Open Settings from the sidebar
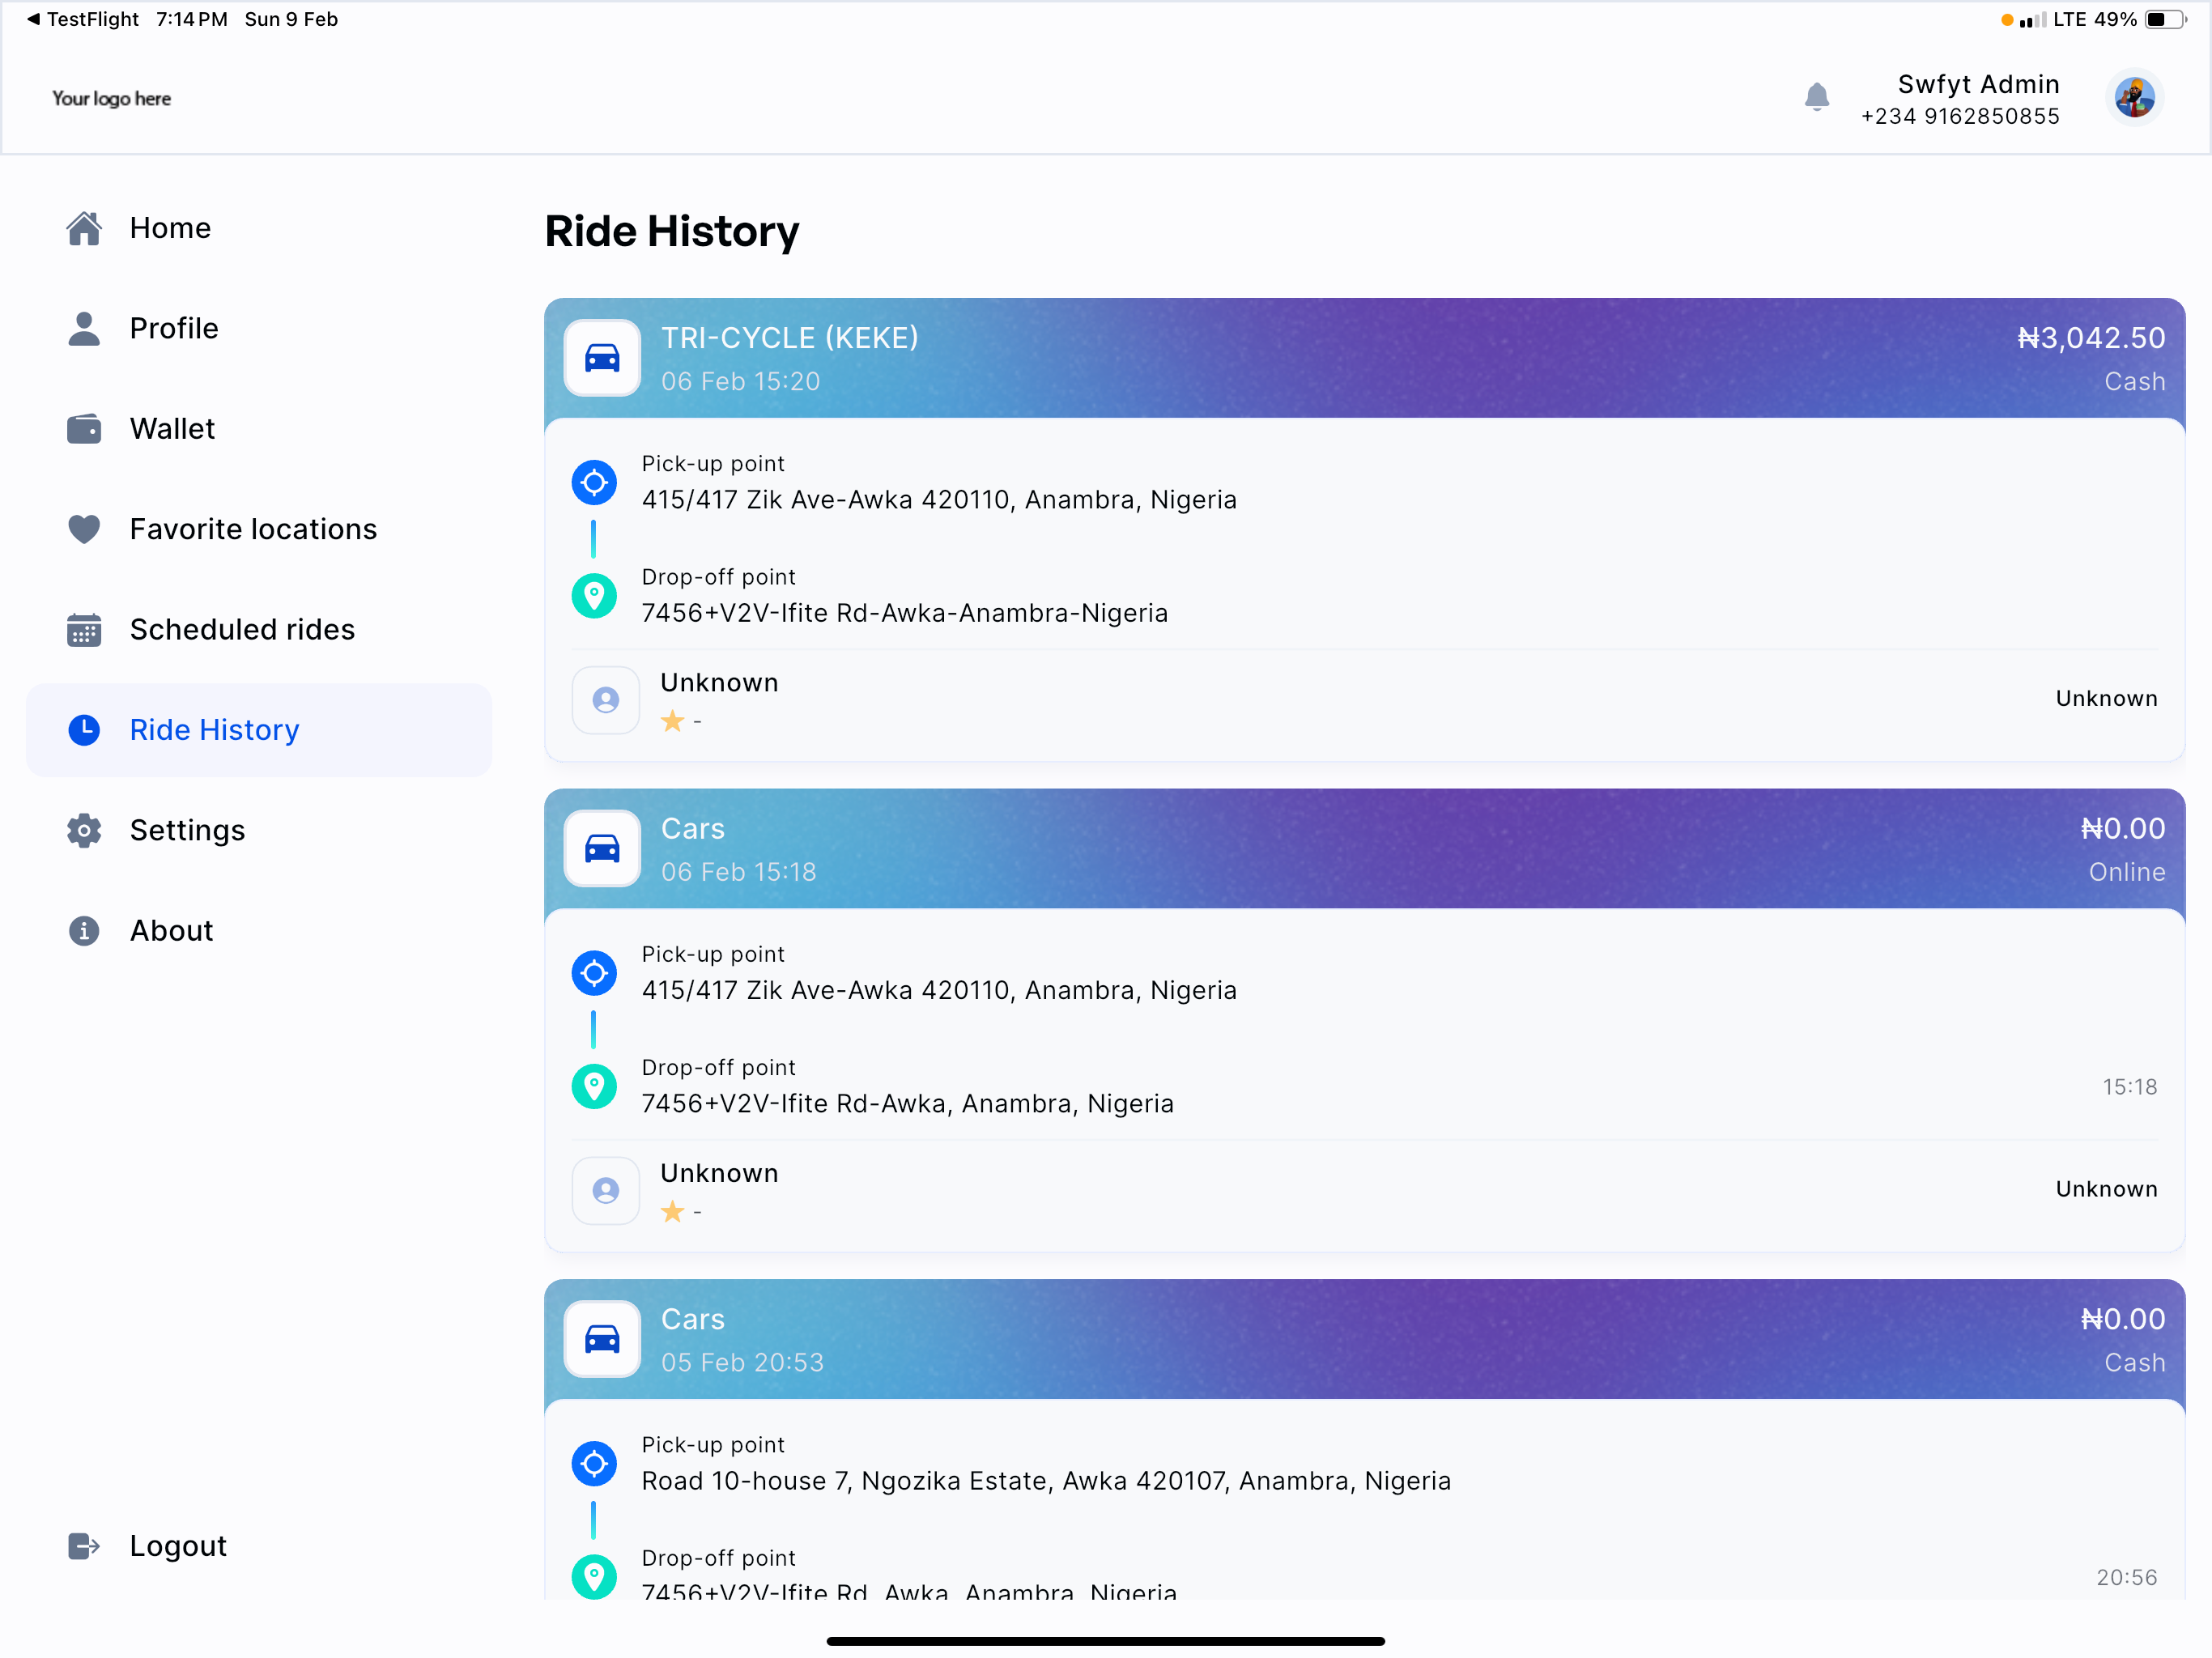 [258, 830]
